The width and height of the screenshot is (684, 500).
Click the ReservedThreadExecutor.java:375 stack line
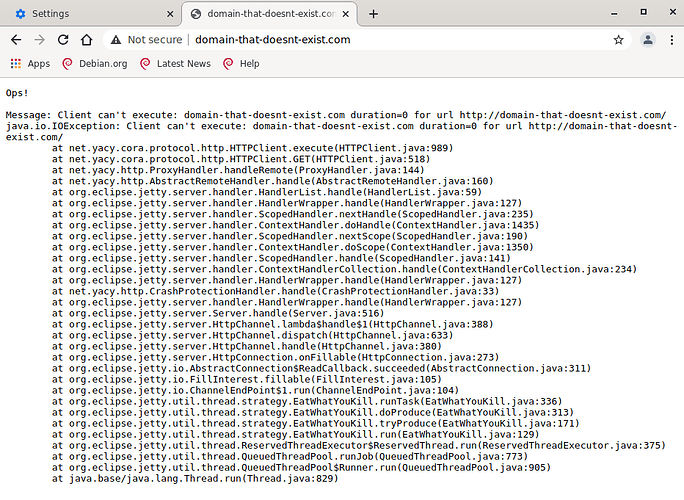coord(359,445)
